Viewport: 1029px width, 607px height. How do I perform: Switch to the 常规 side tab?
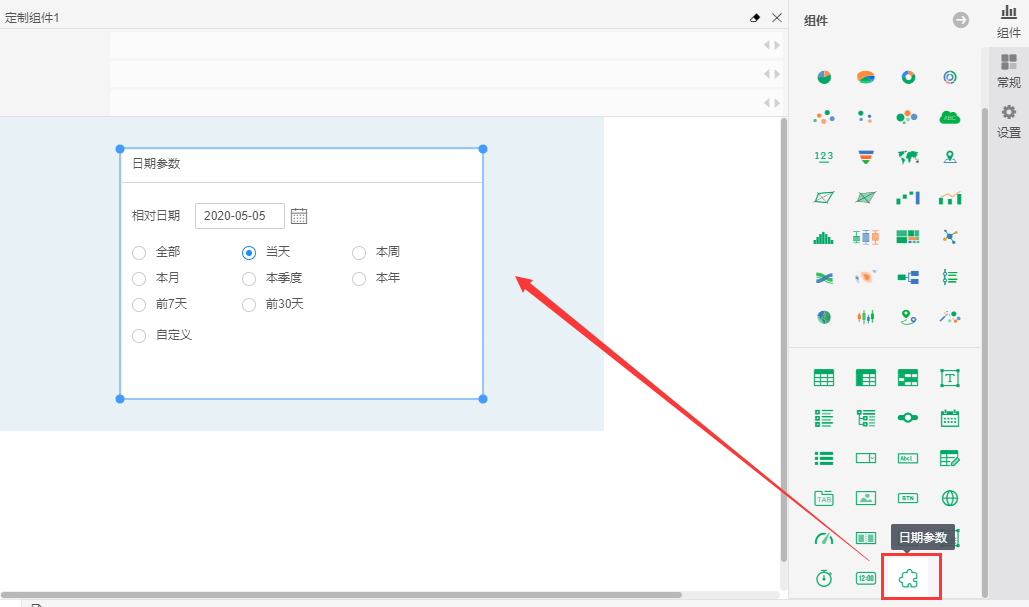1009,72
